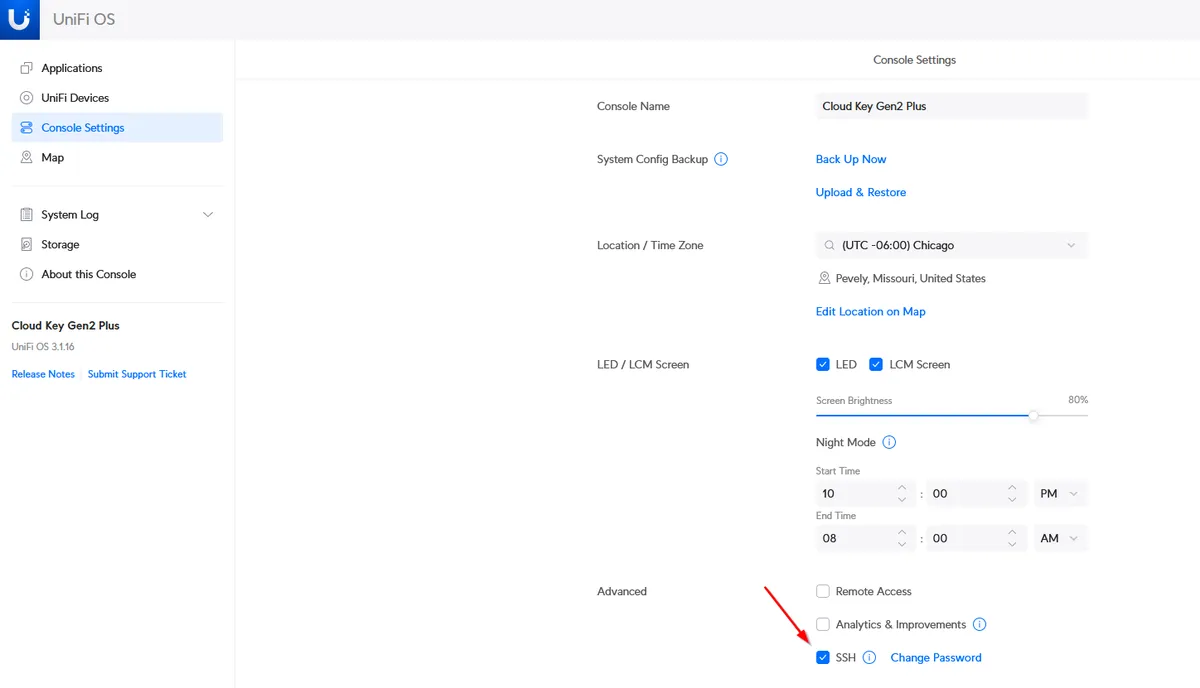Image resolution: width=1200 pixels, height=688 pixels.
Task: Enable the Remote Access checkbox
Action: pos(823,591)
